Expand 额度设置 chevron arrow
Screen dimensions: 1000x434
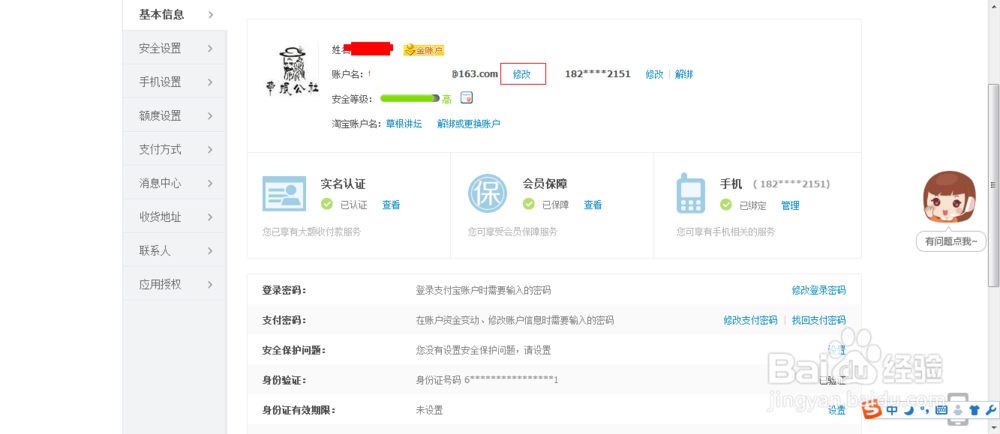(x=210, y=116)
